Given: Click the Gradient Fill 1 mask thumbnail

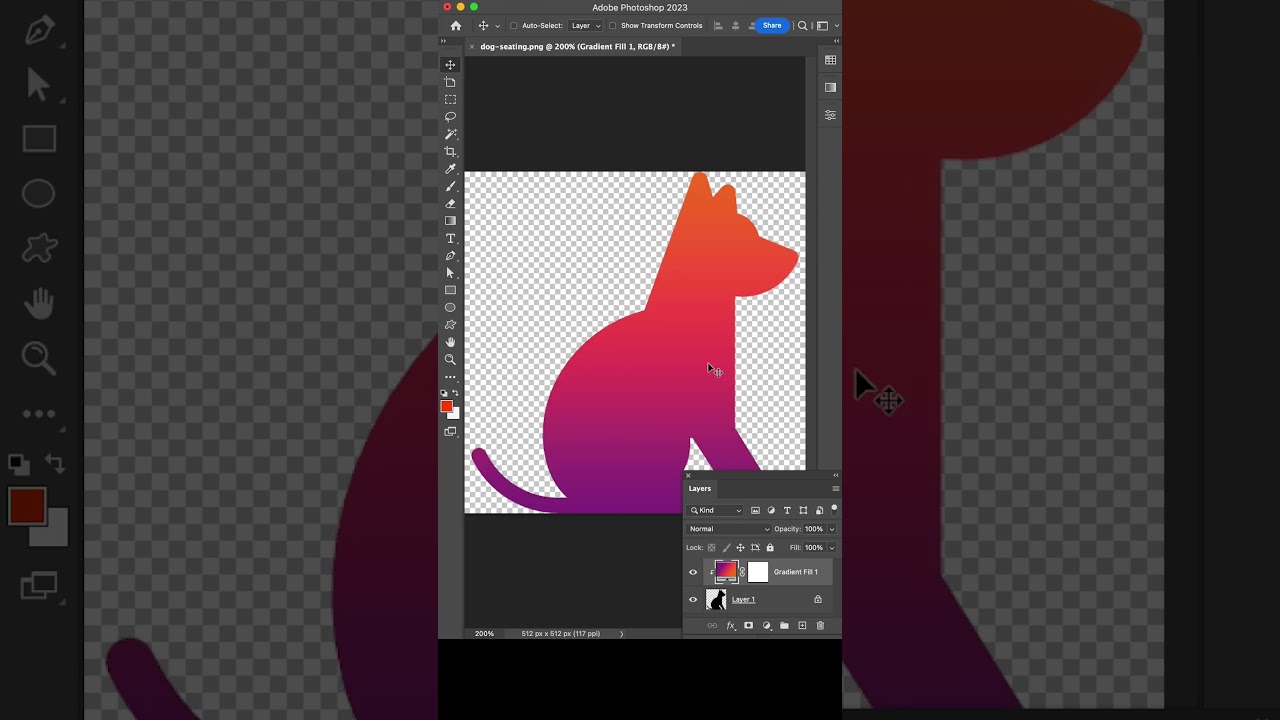Looking at the screenshot, I should click(x=758, y=572).
